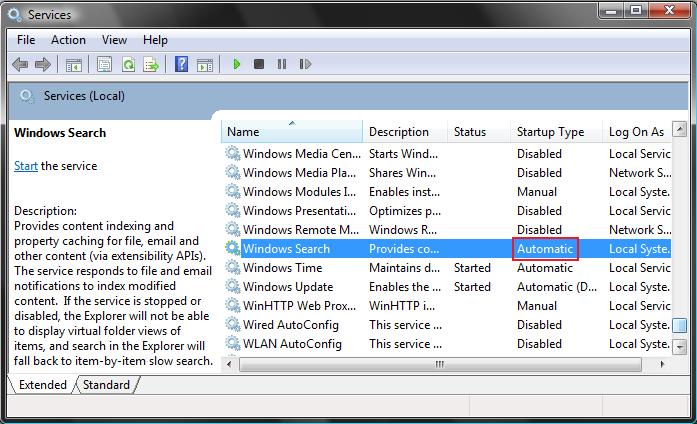Click gear icon of Windows Time row
Screen dimensions: 697x424
(x=232, y=268)
